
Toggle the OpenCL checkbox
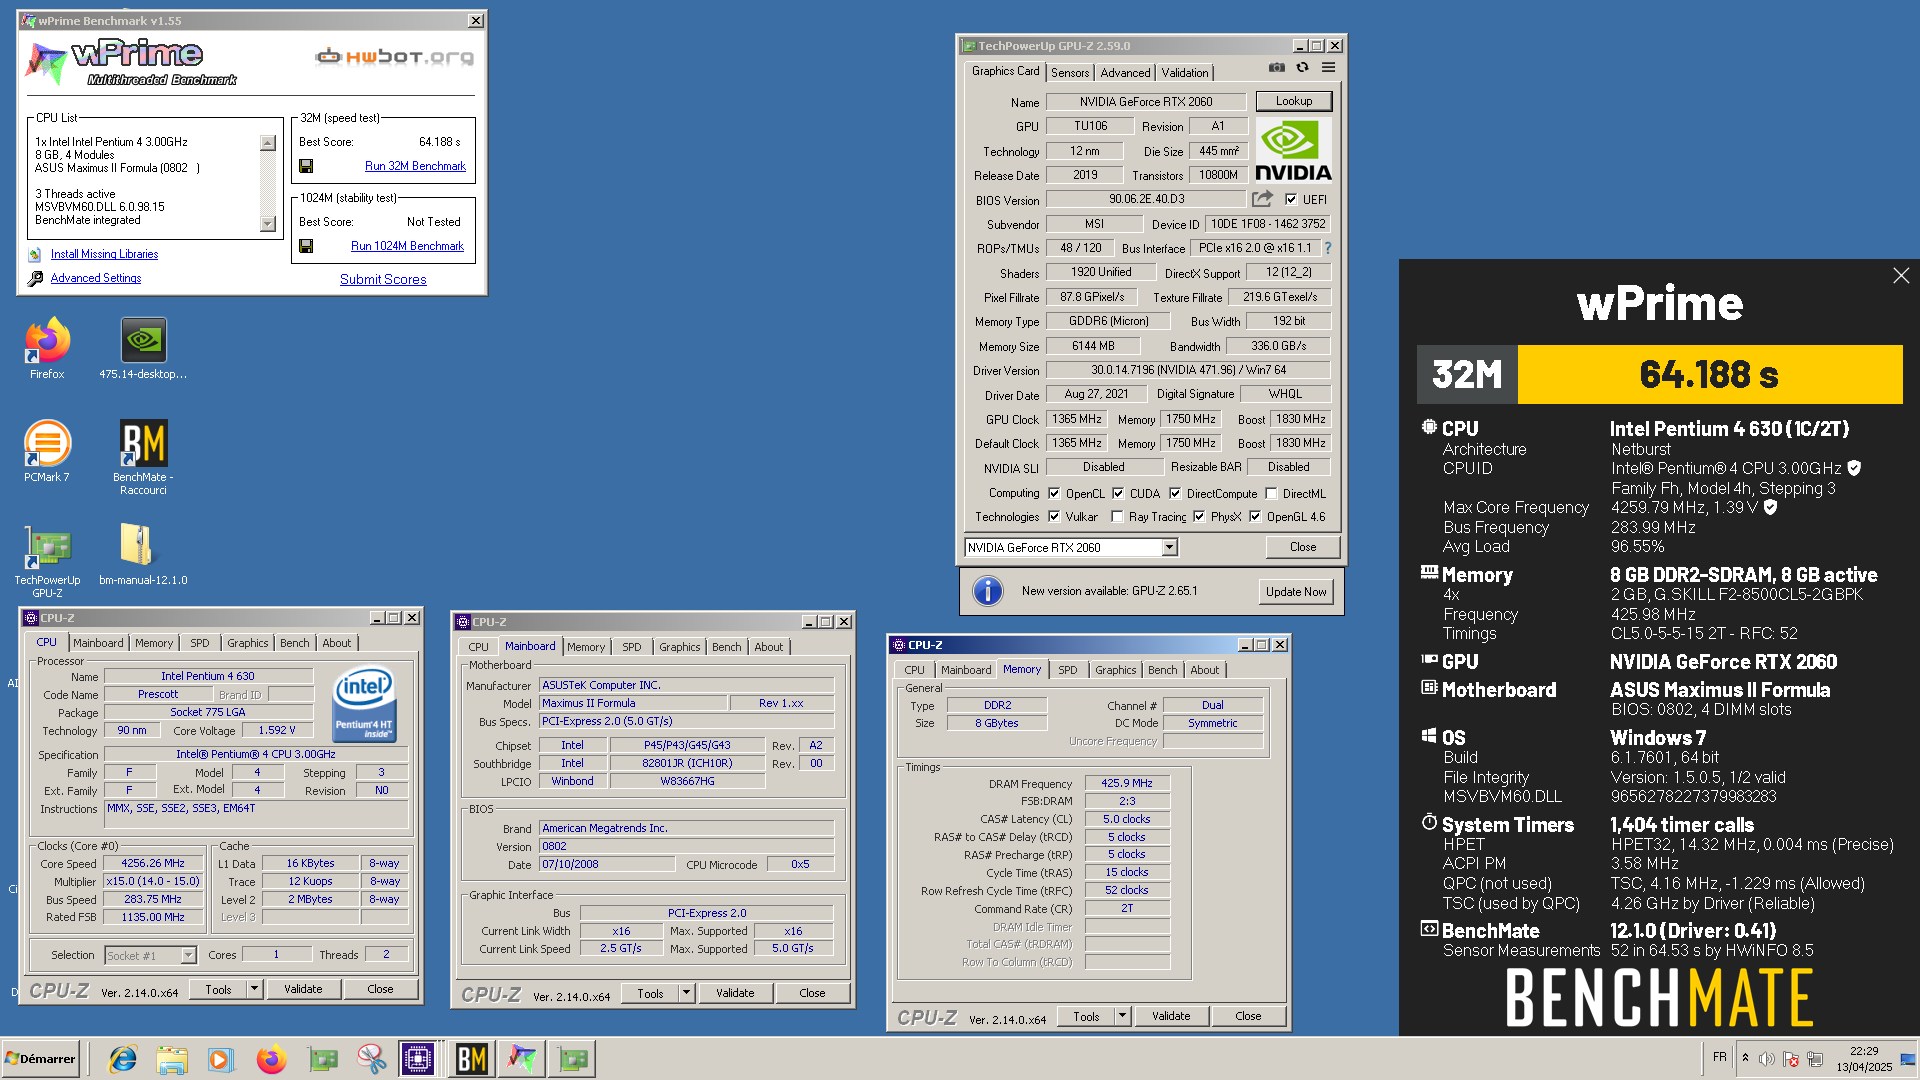tap(1054, 493)
